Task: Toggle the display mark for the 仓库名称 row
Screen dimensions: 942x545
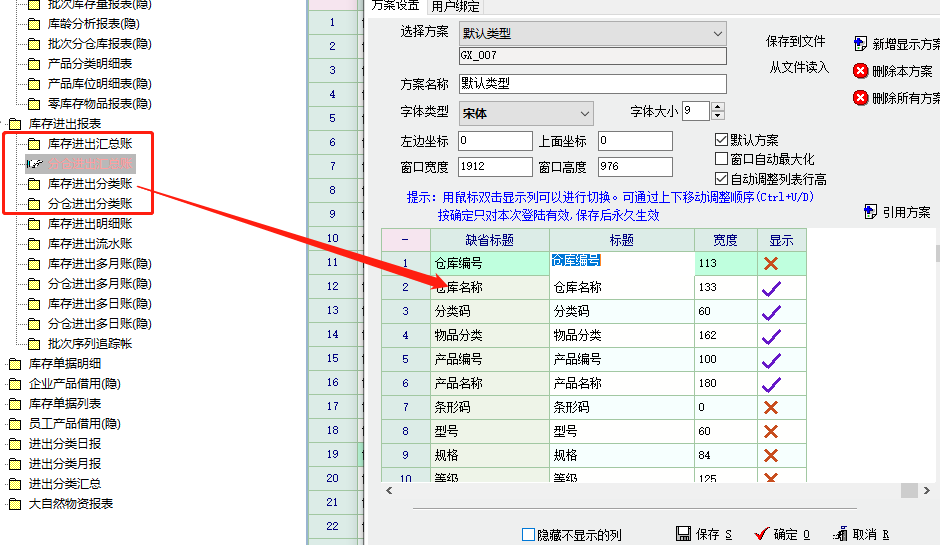Action: [x=770, y=288]
